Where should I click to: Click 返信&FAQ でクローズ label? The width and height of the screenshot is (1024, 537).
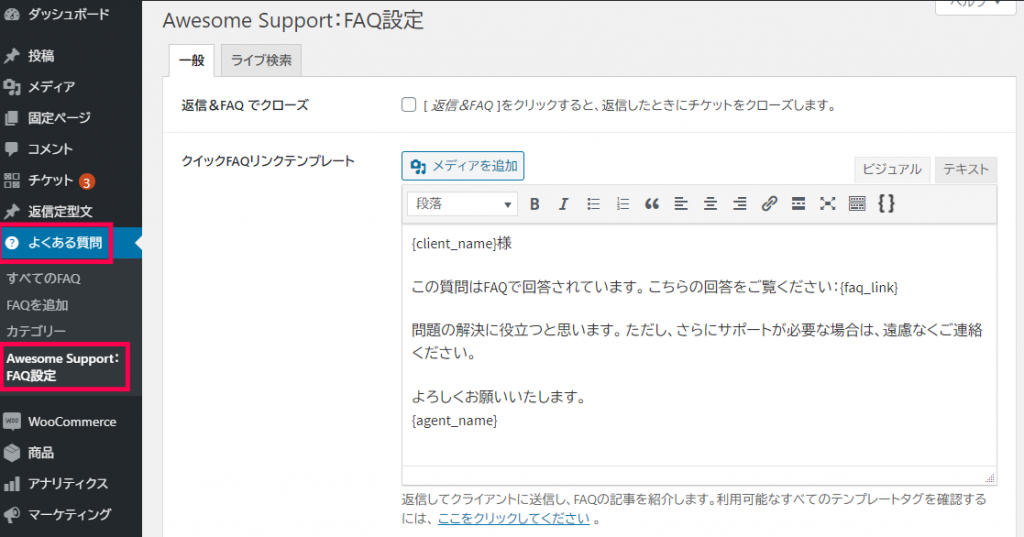coord(245,105)
